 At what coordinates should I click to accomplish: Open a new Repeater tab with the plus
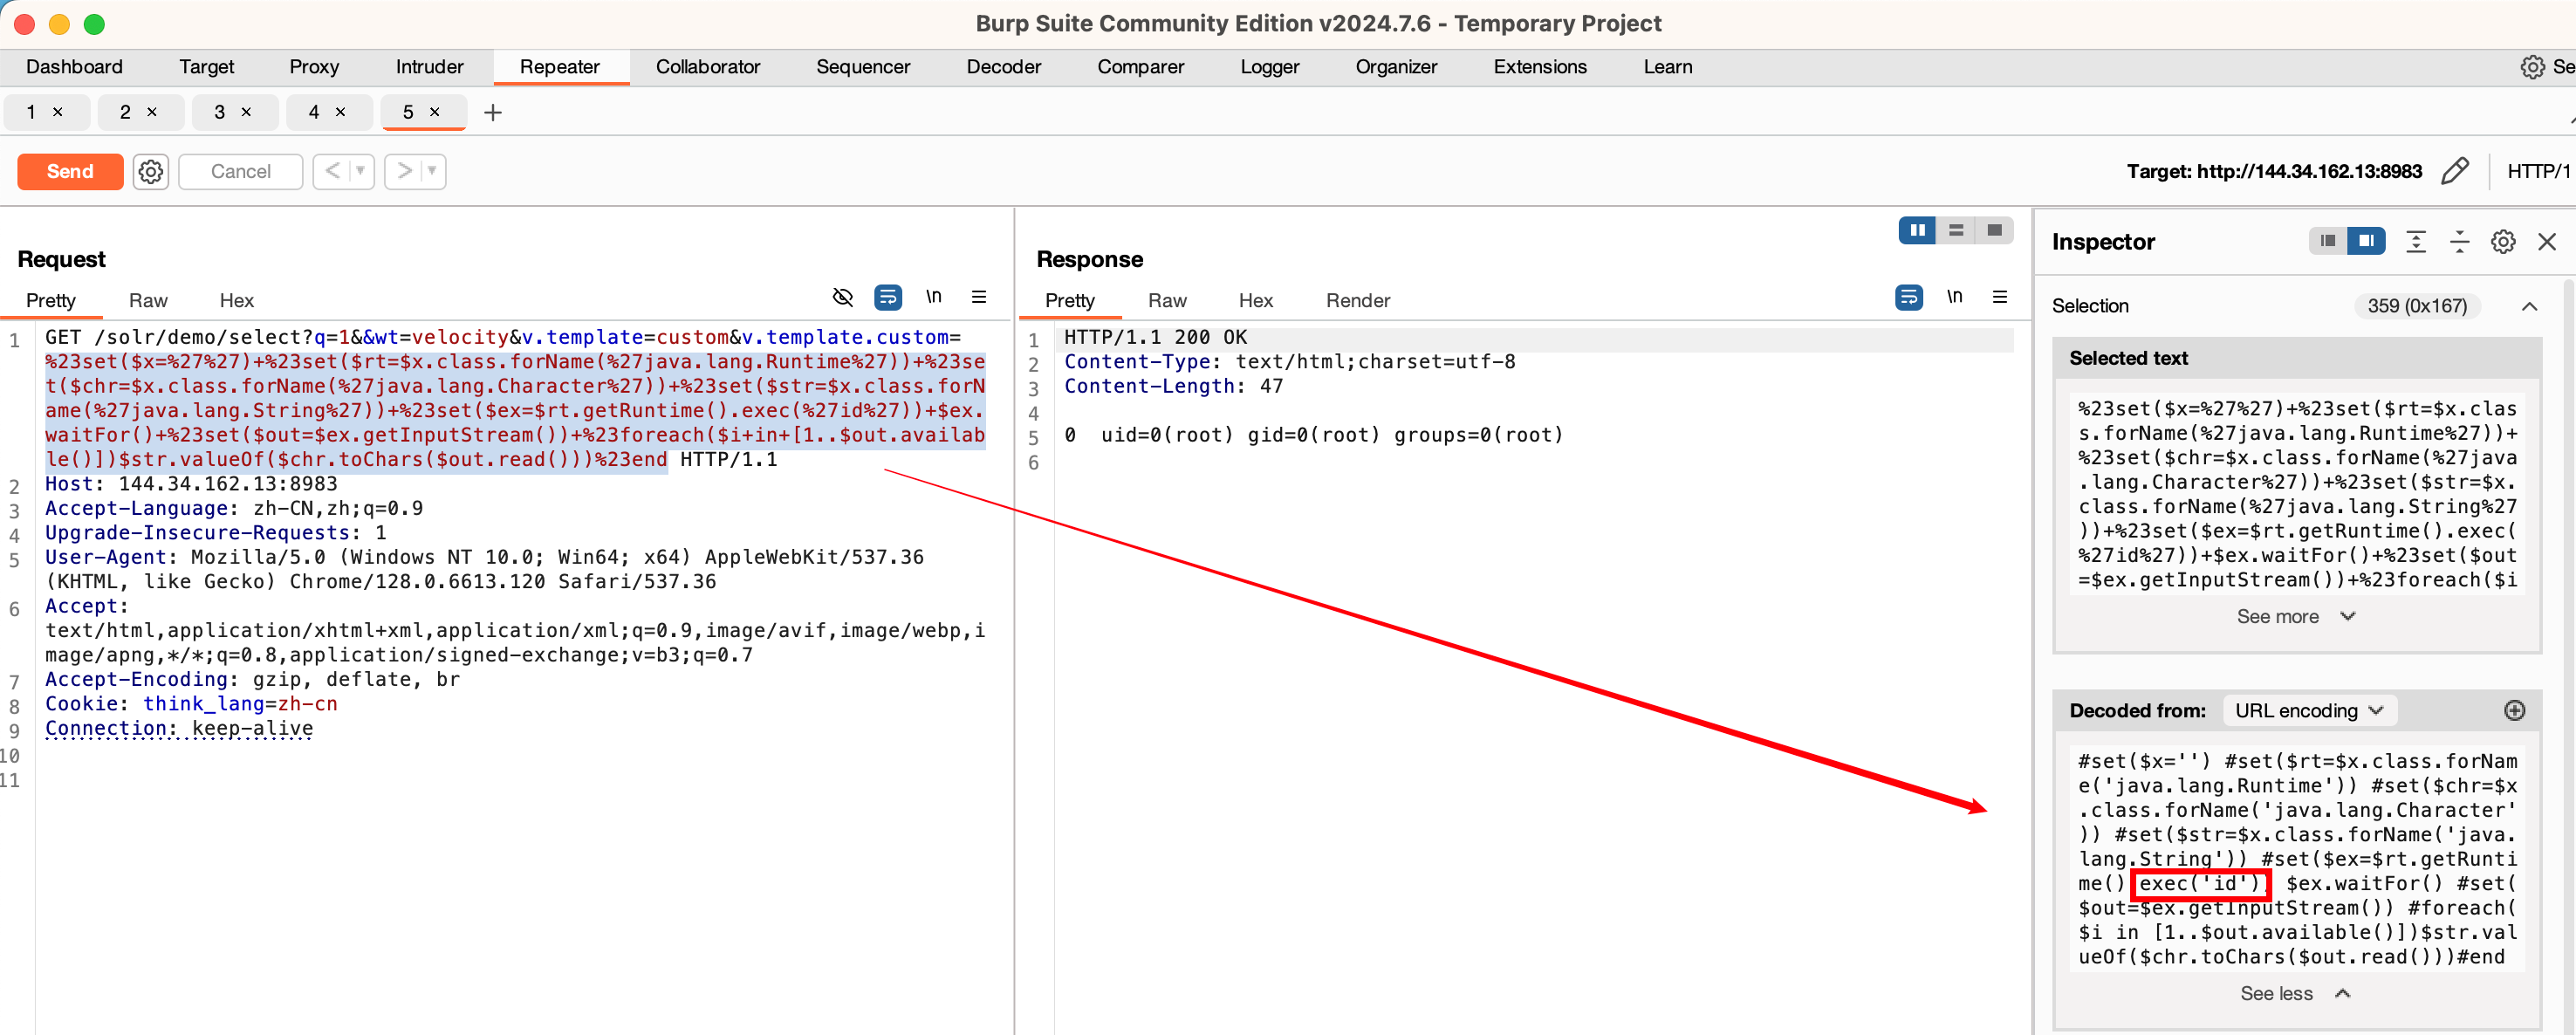click(492, 112)
